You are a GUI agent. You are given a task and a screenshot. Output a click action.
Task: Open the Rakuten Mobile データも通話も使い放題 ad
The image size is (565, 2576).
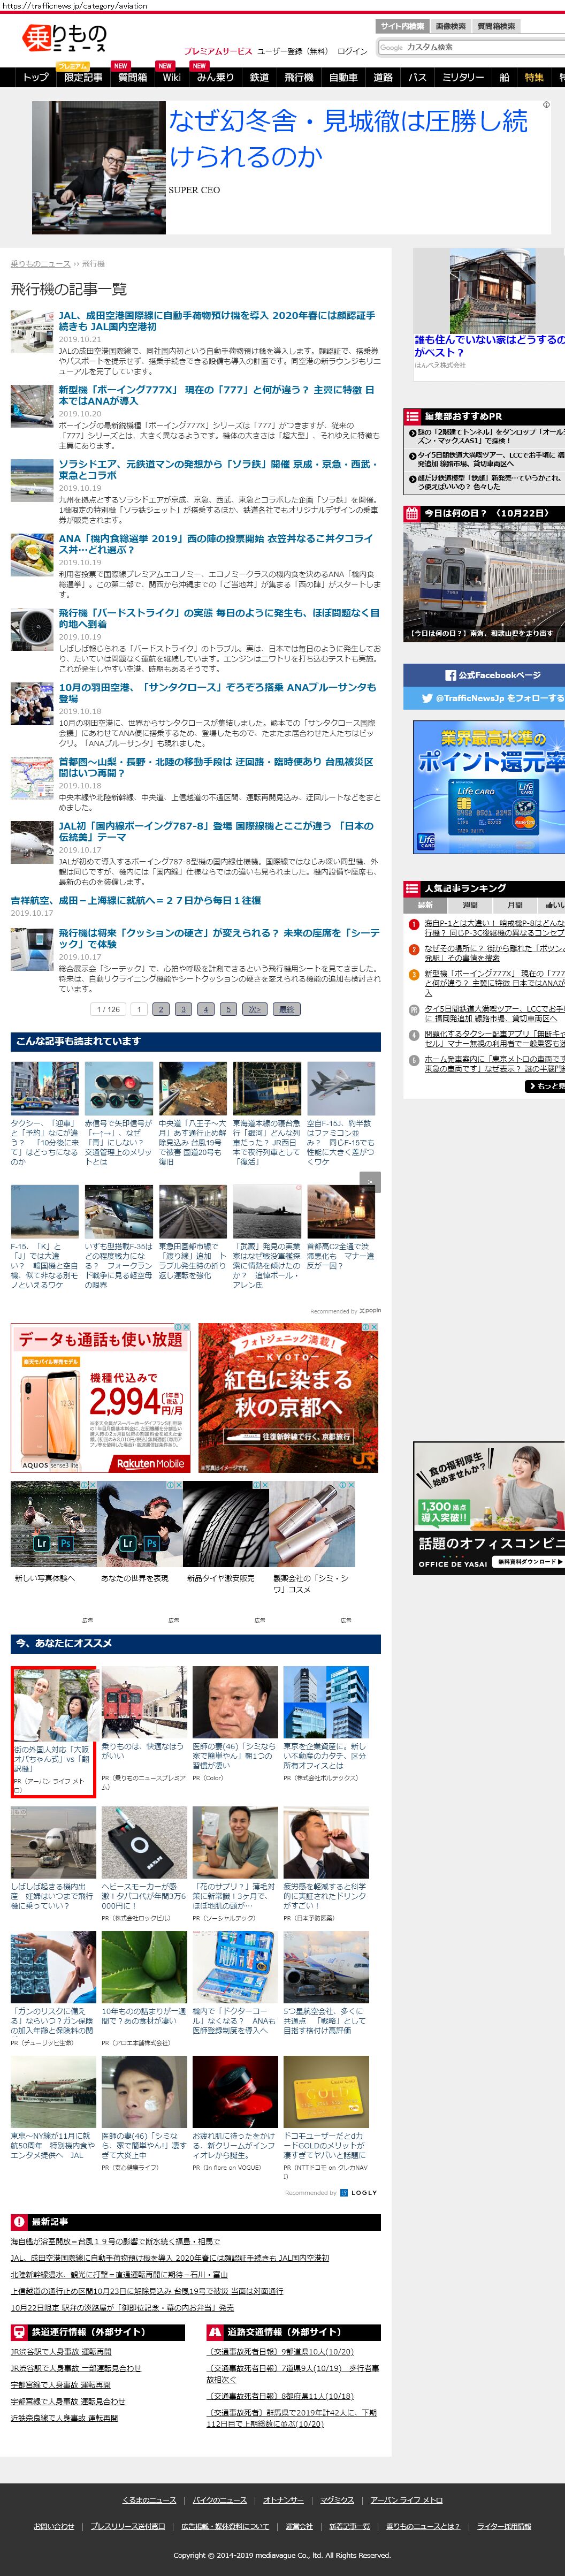point(101,1398)
